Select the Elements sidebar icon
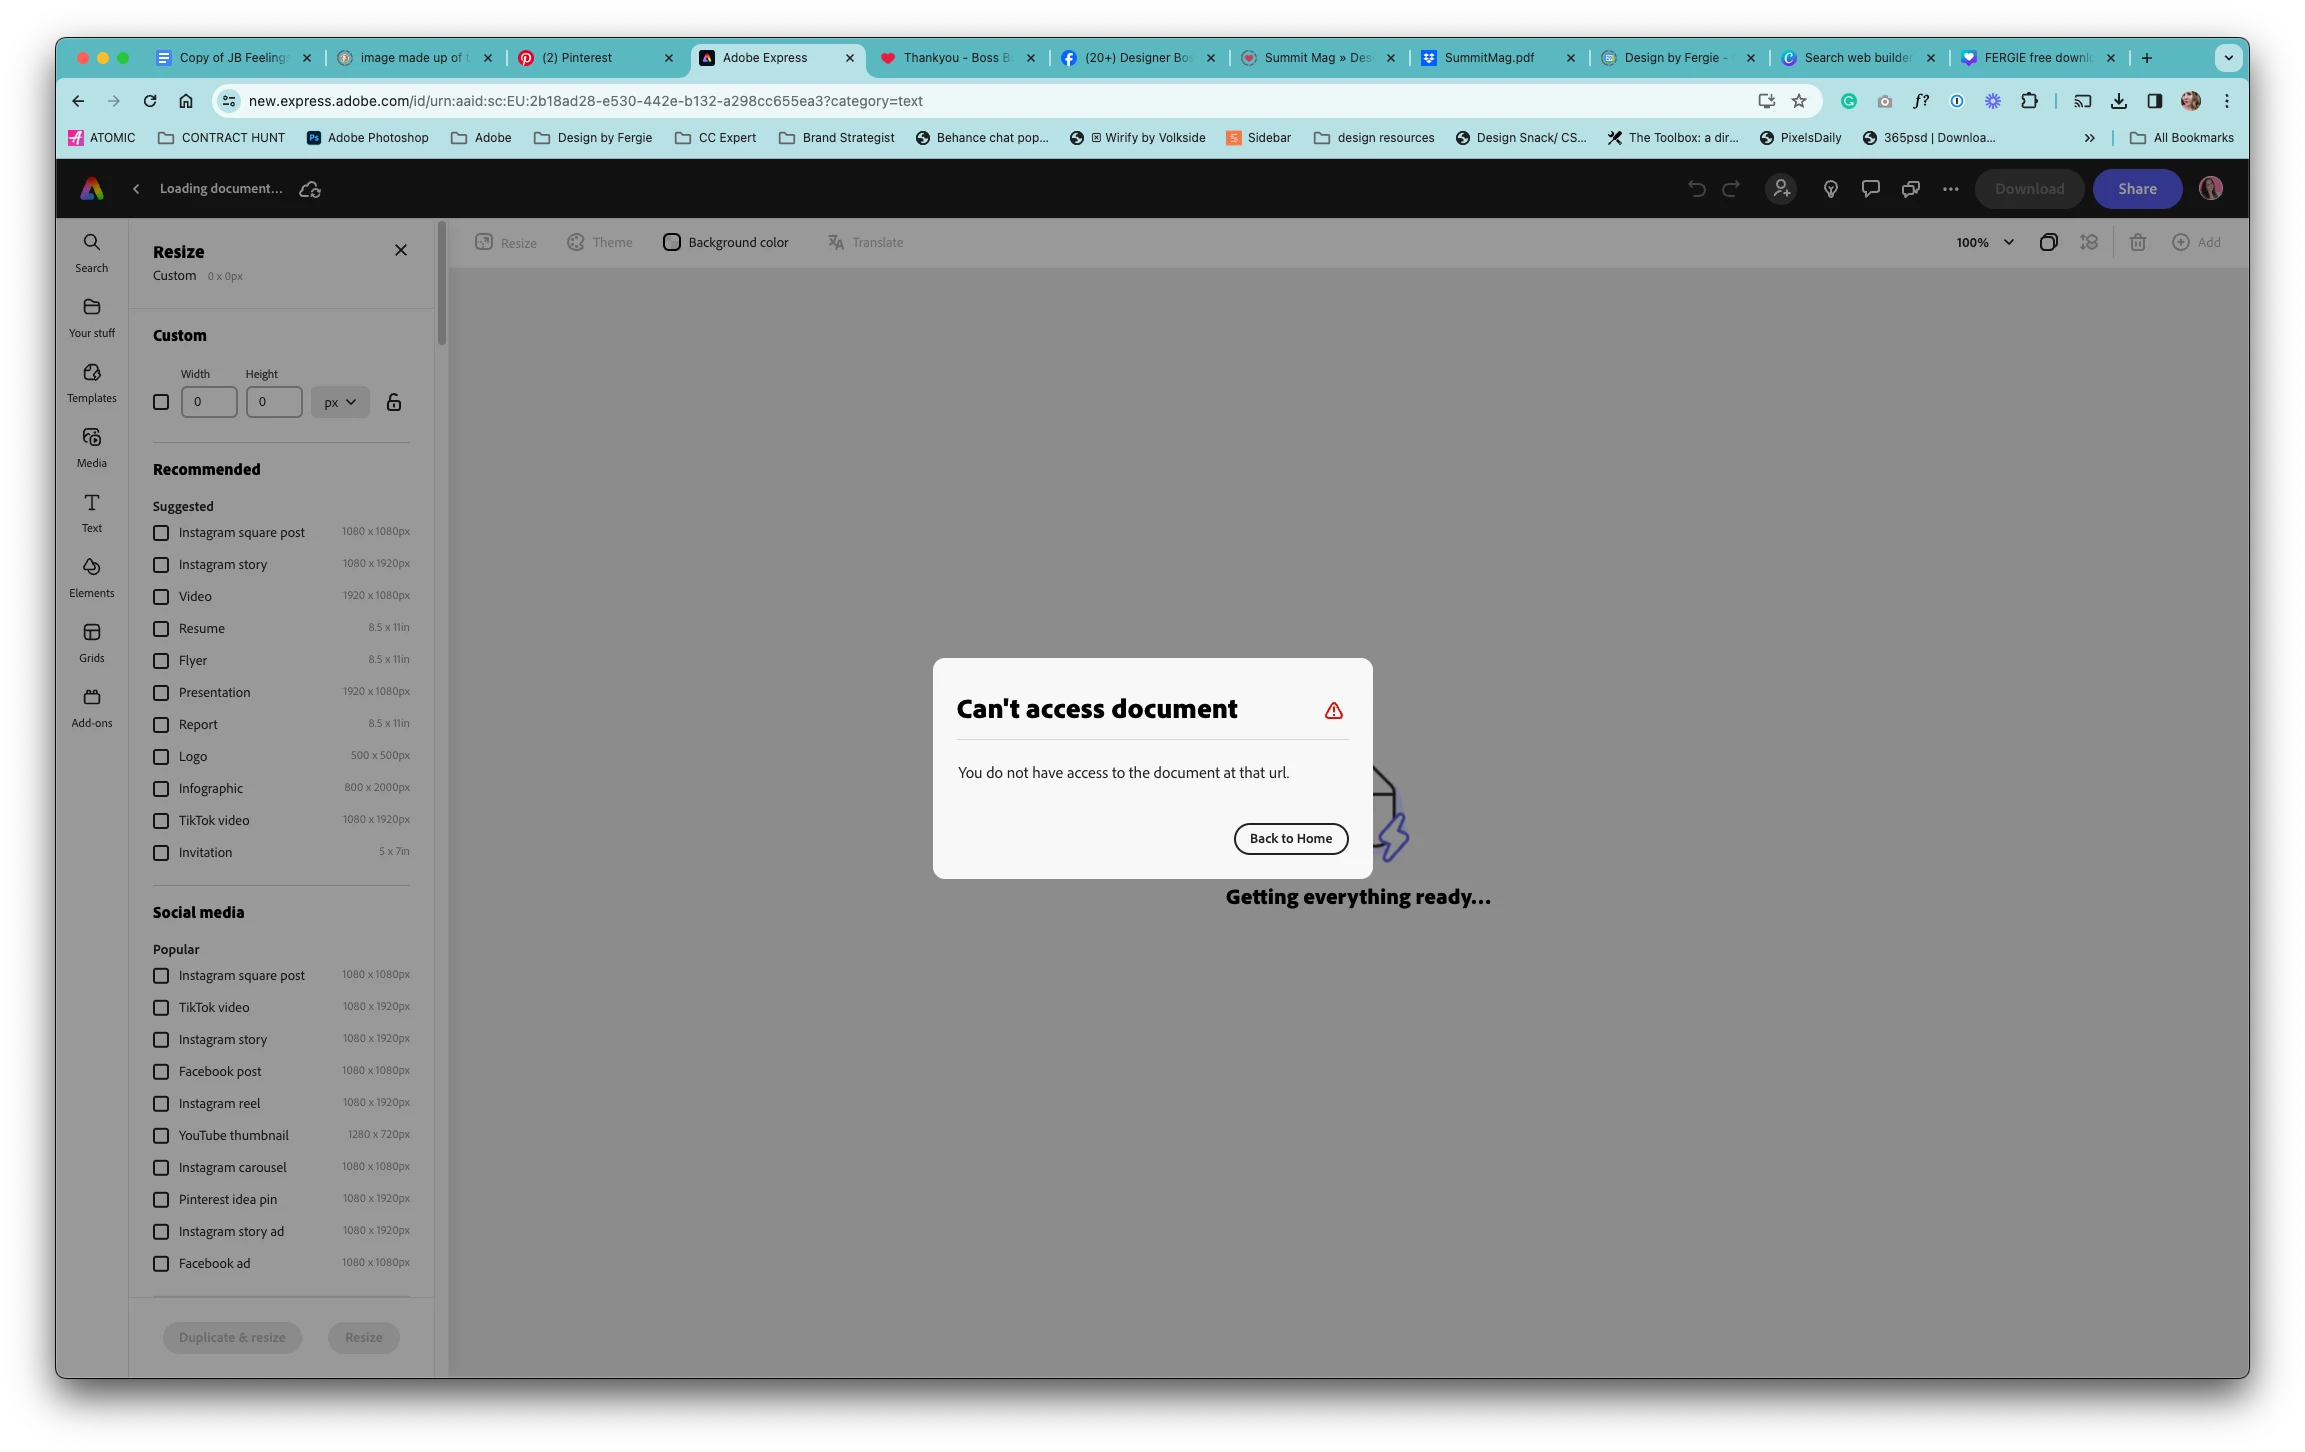The height and width of the screenshot is (1452, 2305). click(x=91, y=577)
